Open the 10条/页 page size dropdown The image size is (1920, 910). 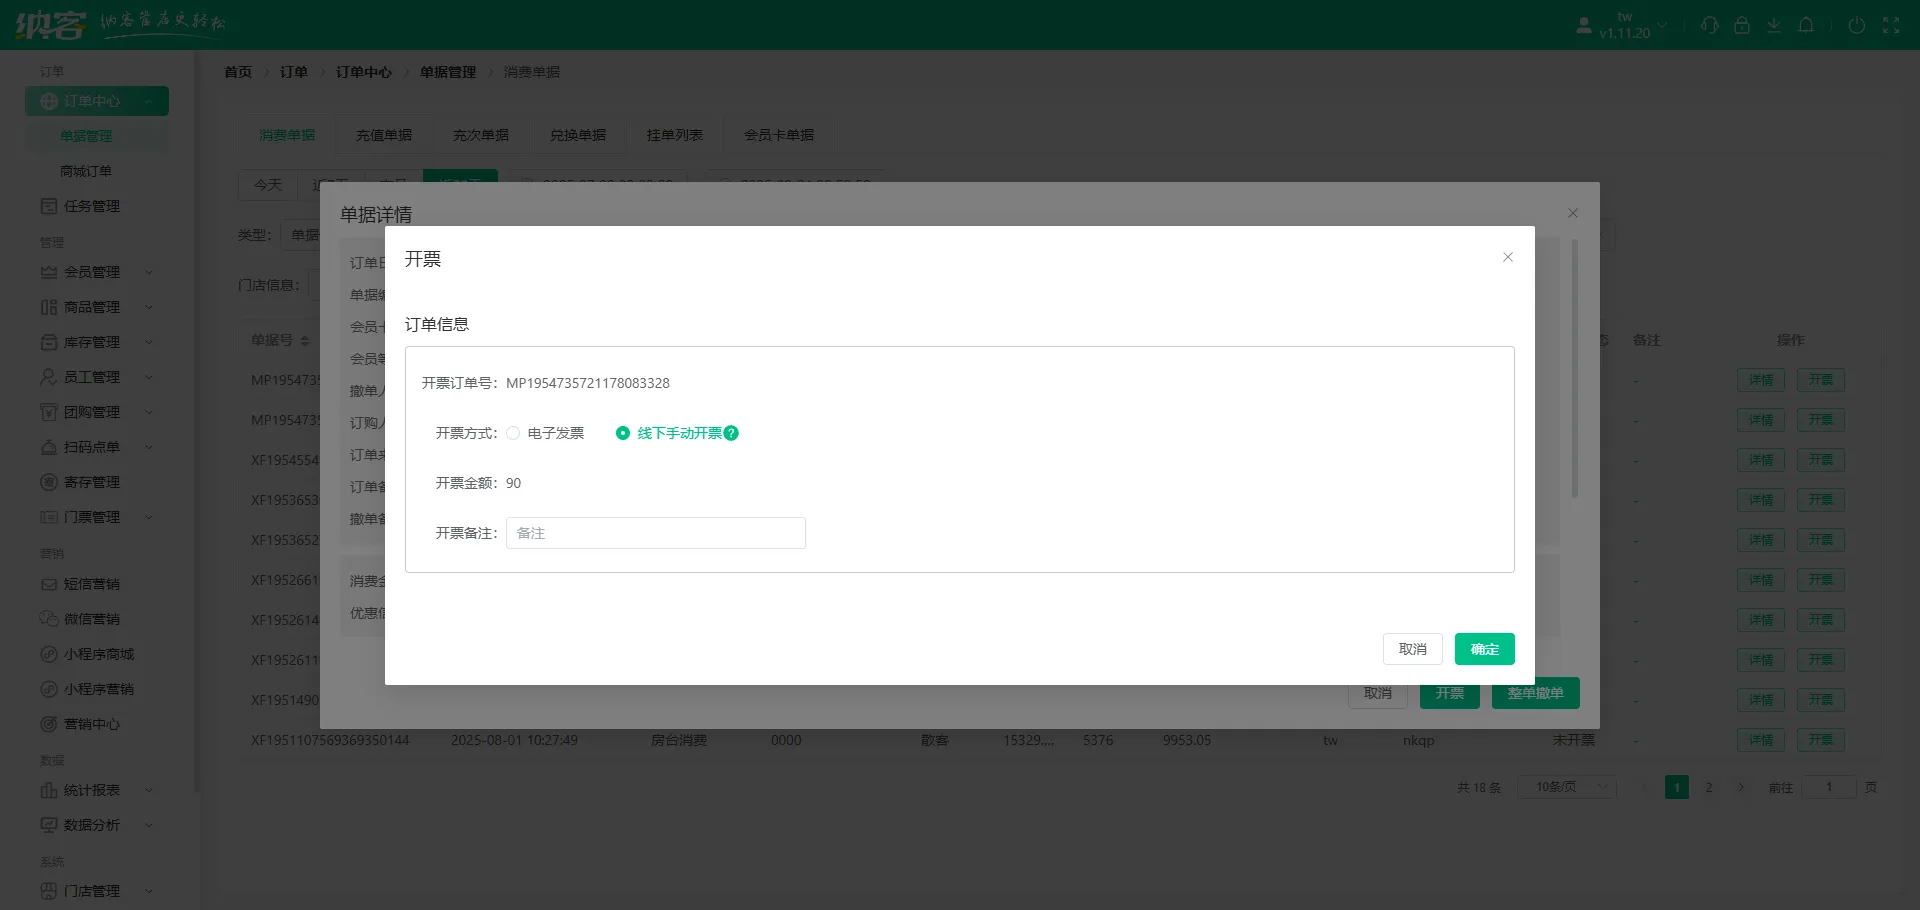1566,787
